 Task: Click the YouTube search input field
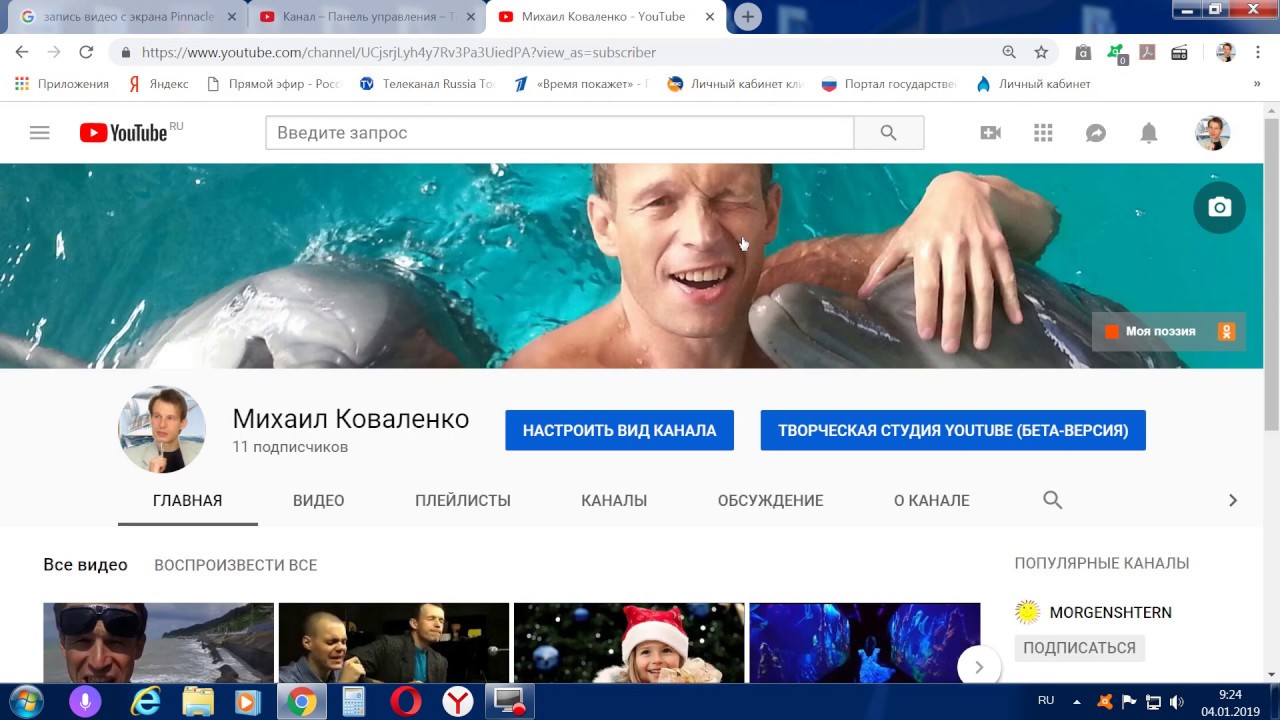pyautogui.click(x=560, y=133)
